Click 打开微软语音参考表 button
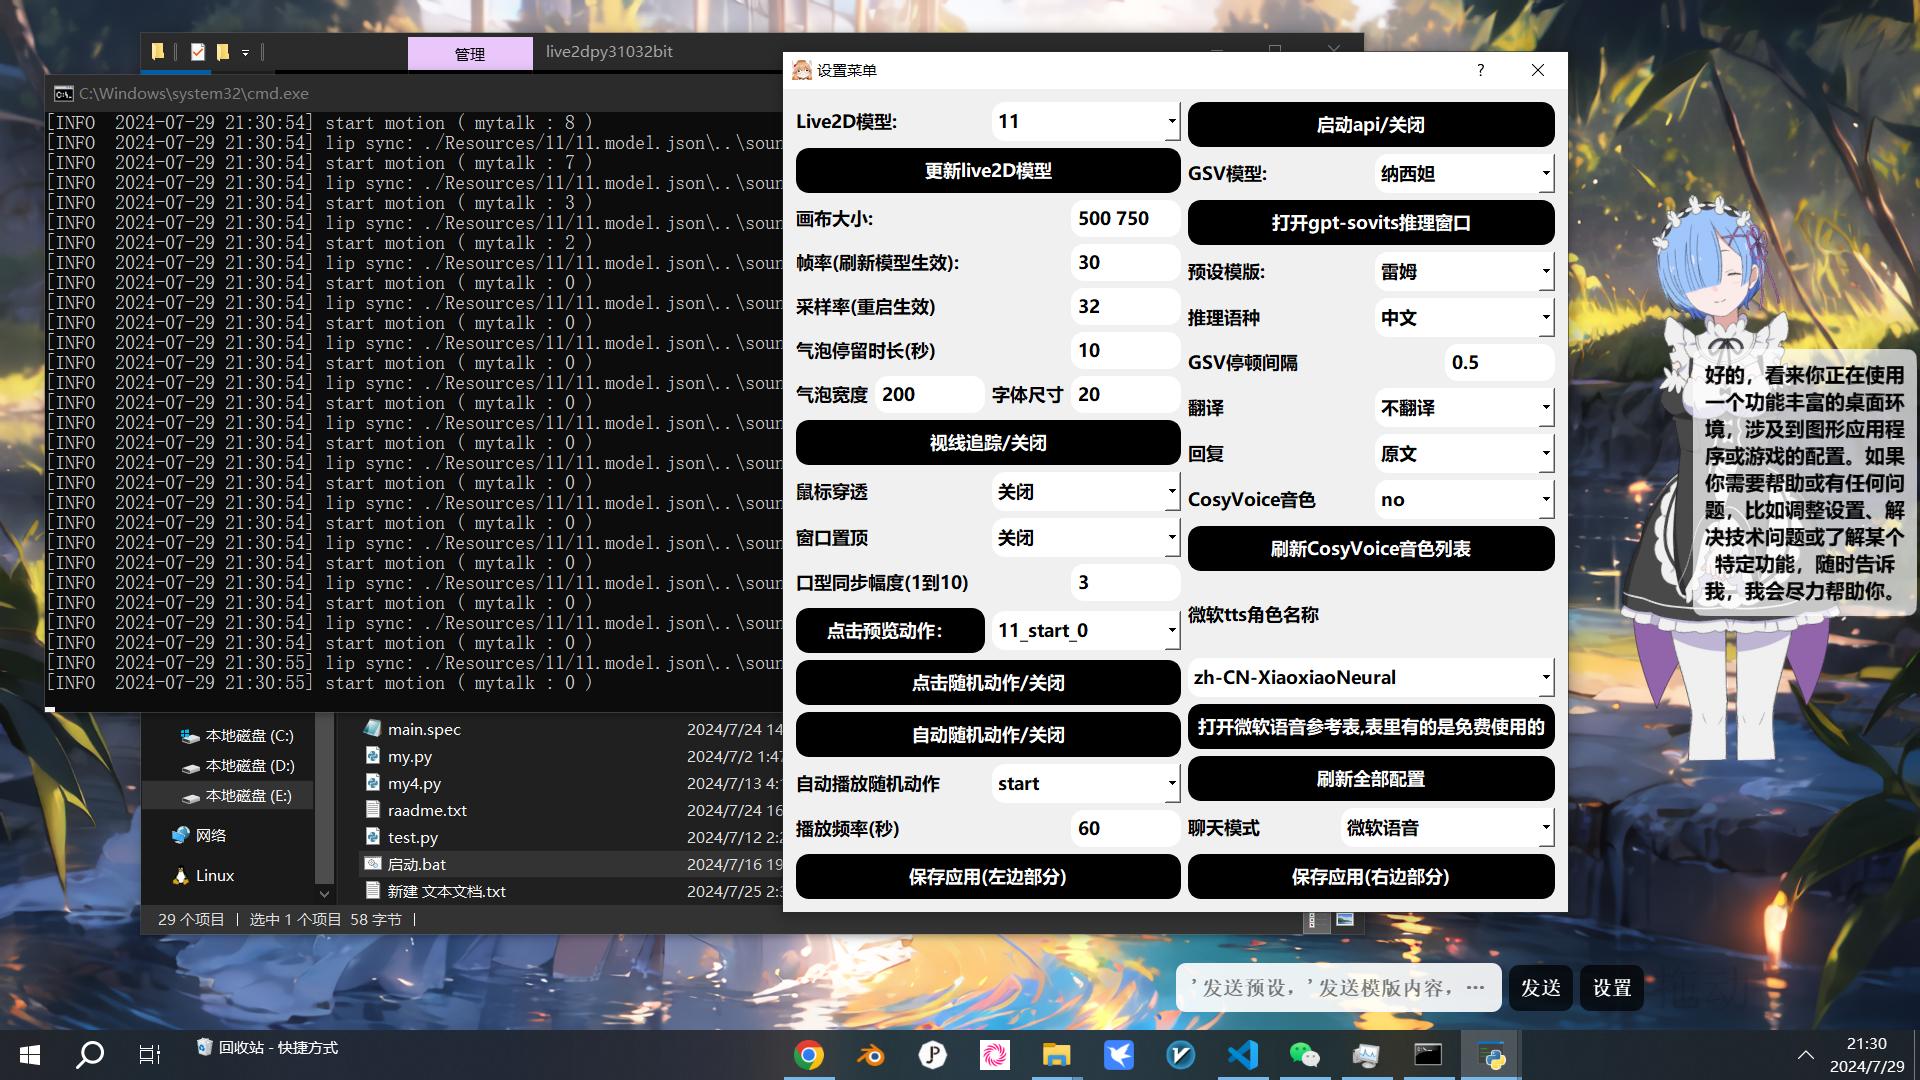The height and width of the screenshot is (1080, 1920). coord(1371,727)
